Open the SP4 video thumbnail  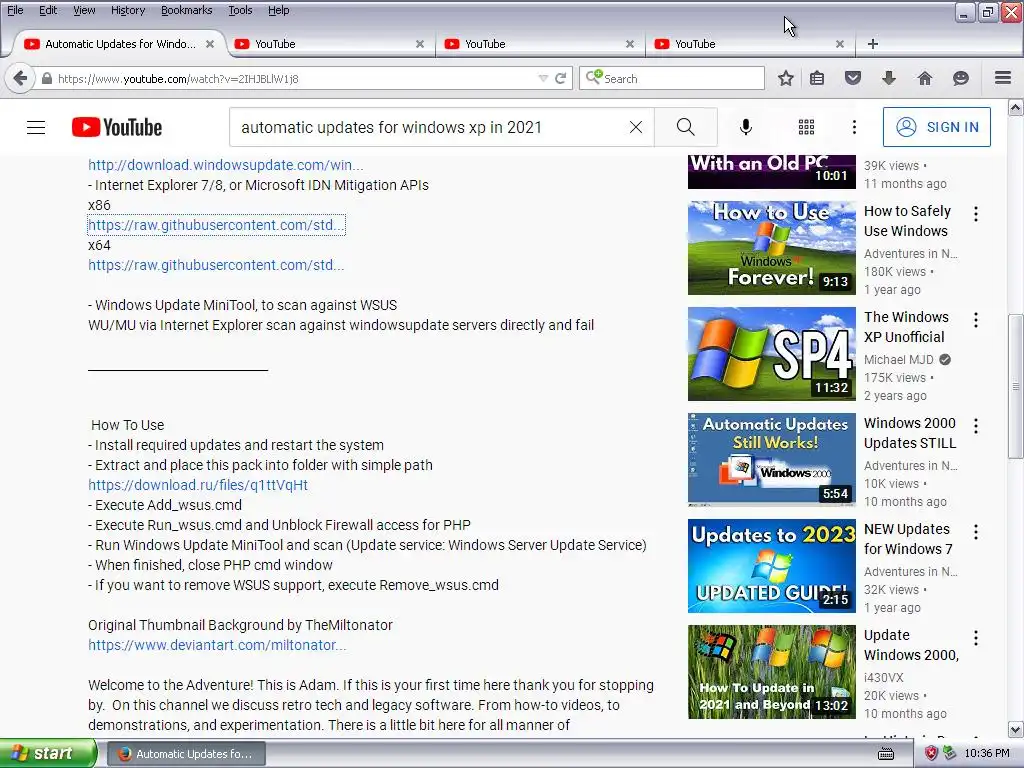tap(771, 354)
